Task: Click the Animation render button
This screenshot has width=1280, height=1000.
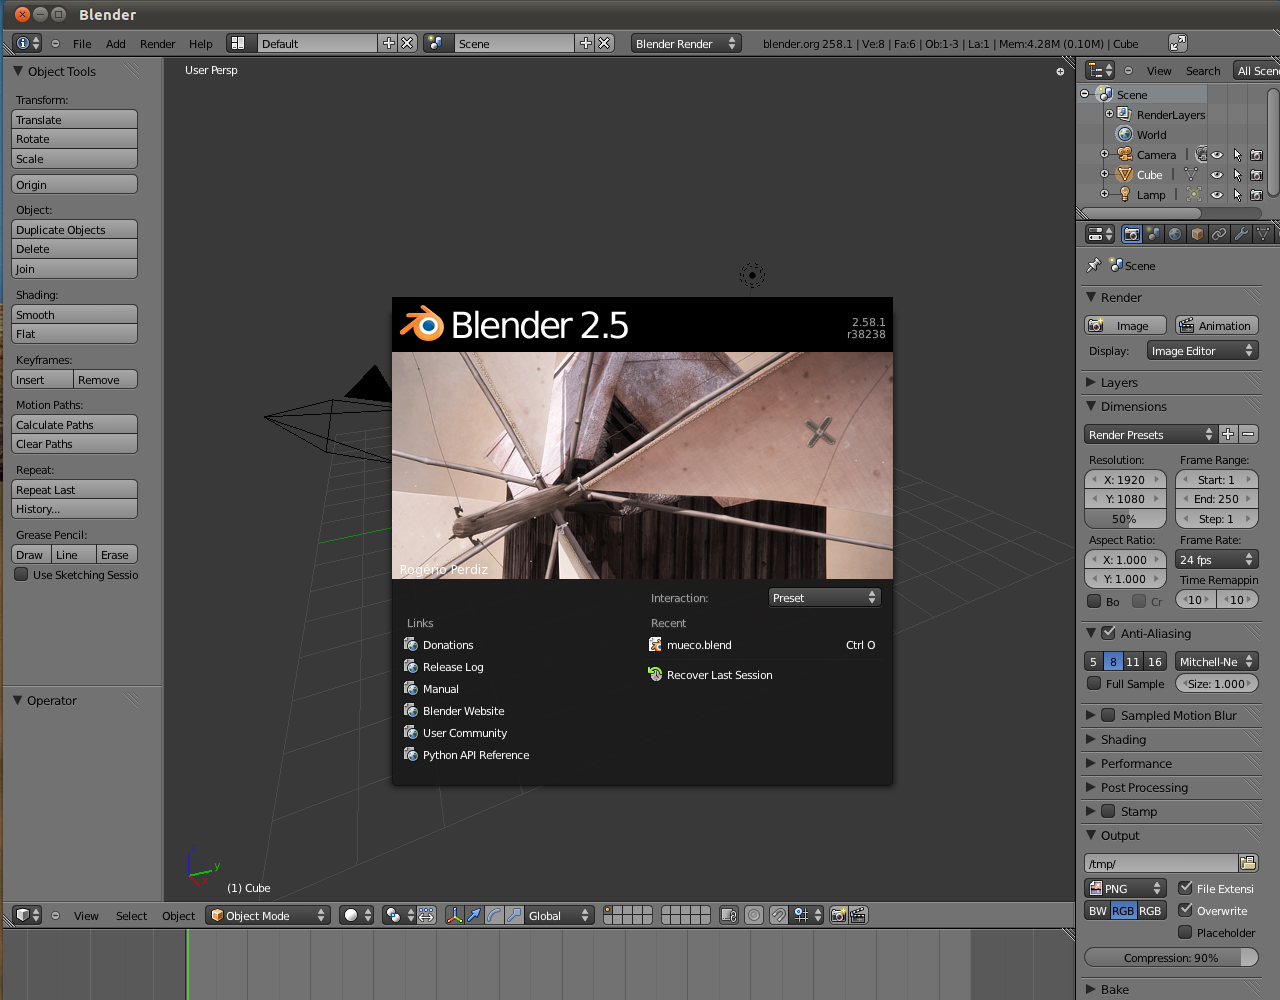Action: [1216, 325]
